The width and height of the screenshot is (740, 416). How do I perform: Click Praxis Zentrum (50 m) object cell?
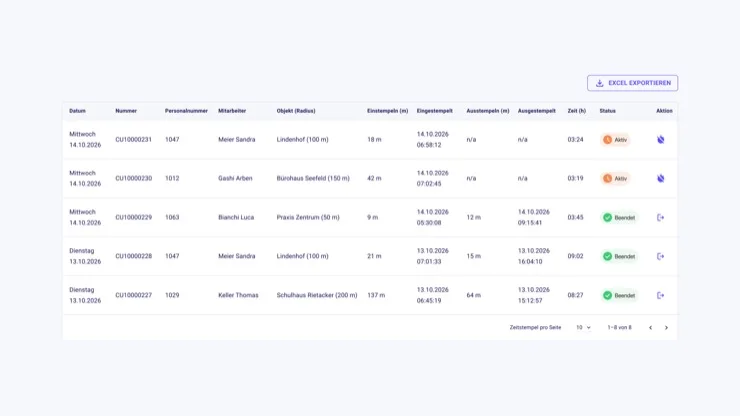(x=308, y=218)
